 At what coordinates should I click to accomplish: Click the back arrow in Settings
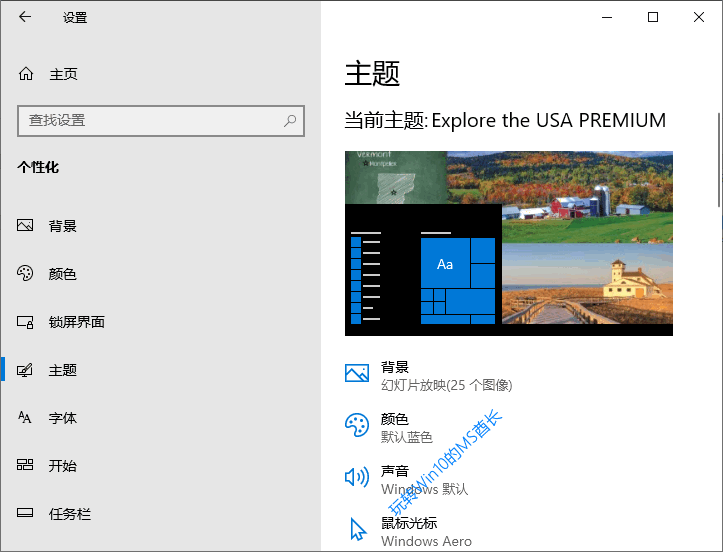coord(25,17)
